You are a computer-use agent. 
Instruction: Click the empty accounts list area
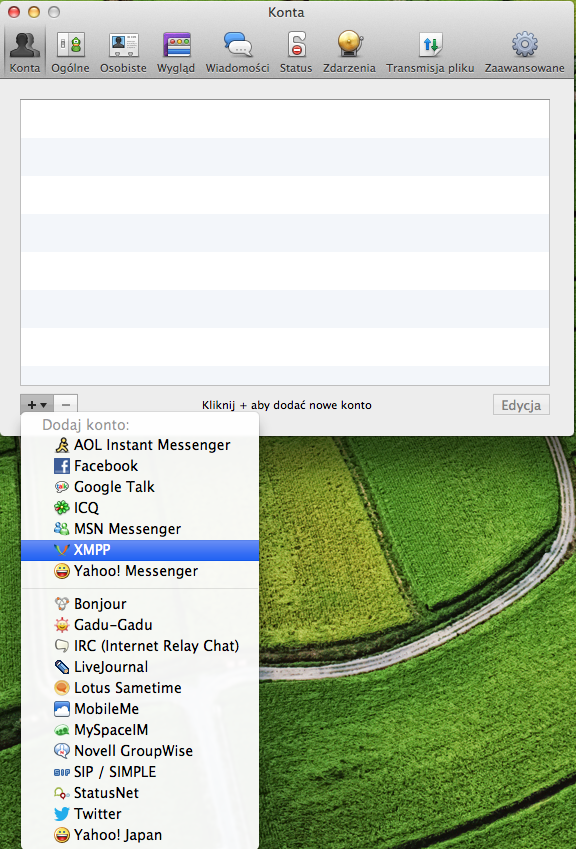285,242
